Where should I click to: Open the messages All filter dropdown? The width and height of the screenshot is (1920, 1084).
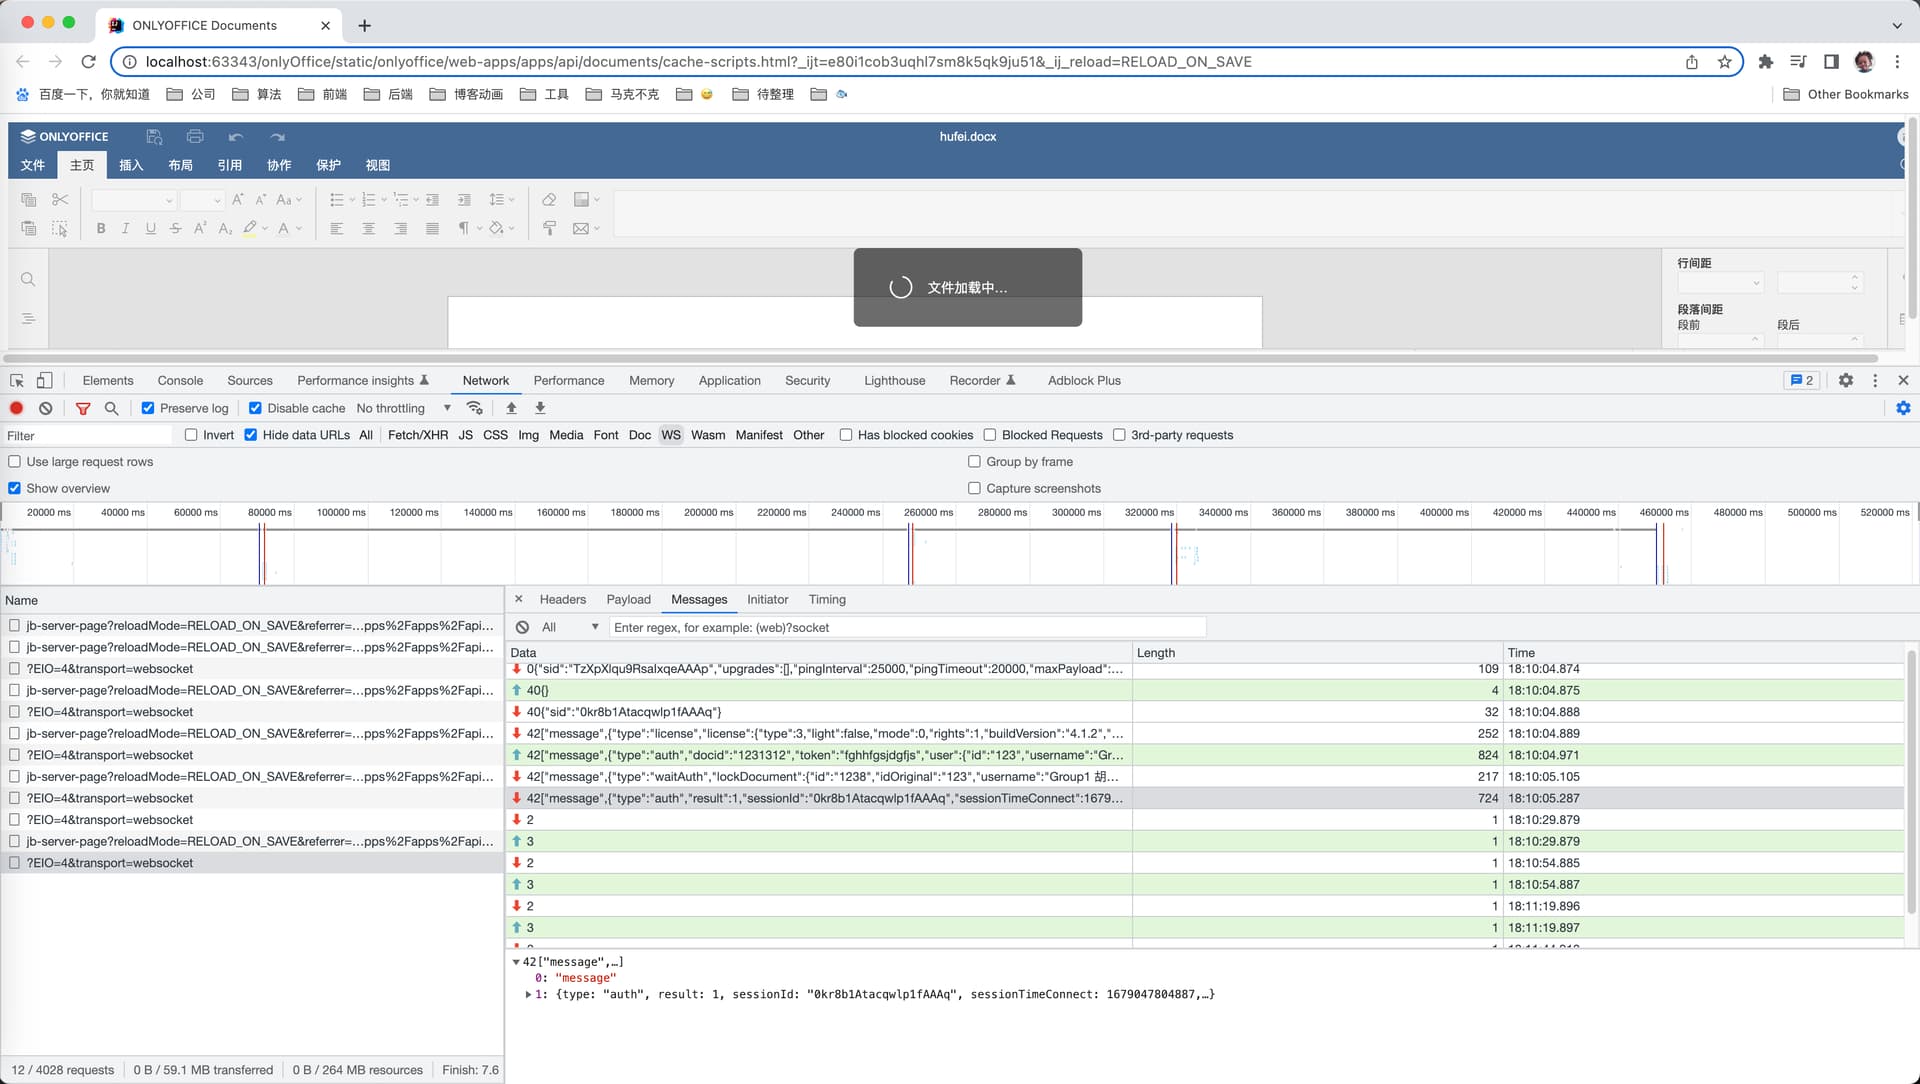[x=570, y=628]
